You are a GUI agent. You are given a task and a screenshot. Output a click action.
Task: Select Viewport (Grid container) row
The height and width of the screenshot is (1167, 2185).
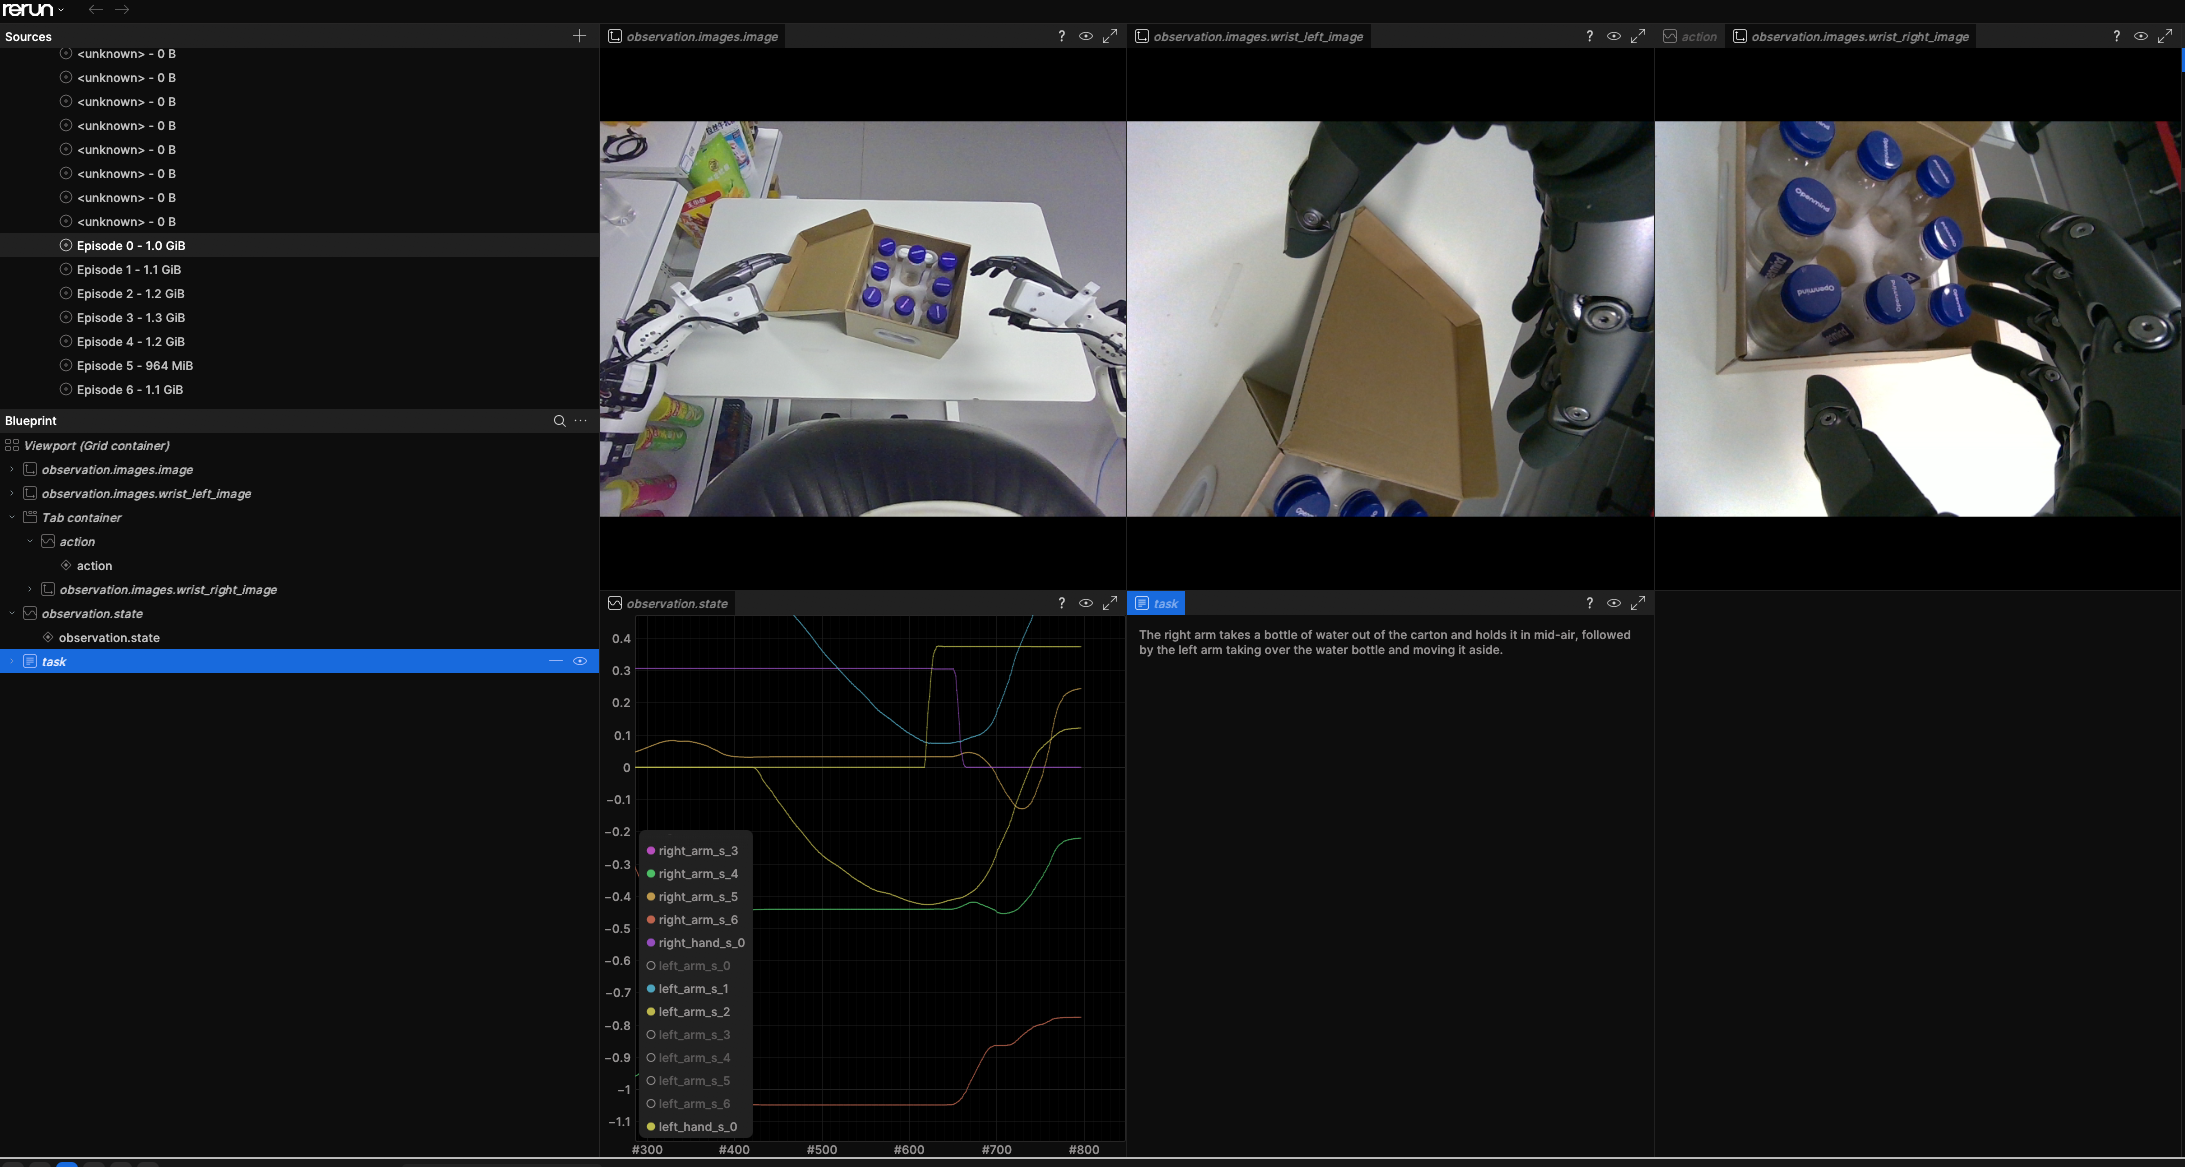pyautogui.click(x=299, y=445)
